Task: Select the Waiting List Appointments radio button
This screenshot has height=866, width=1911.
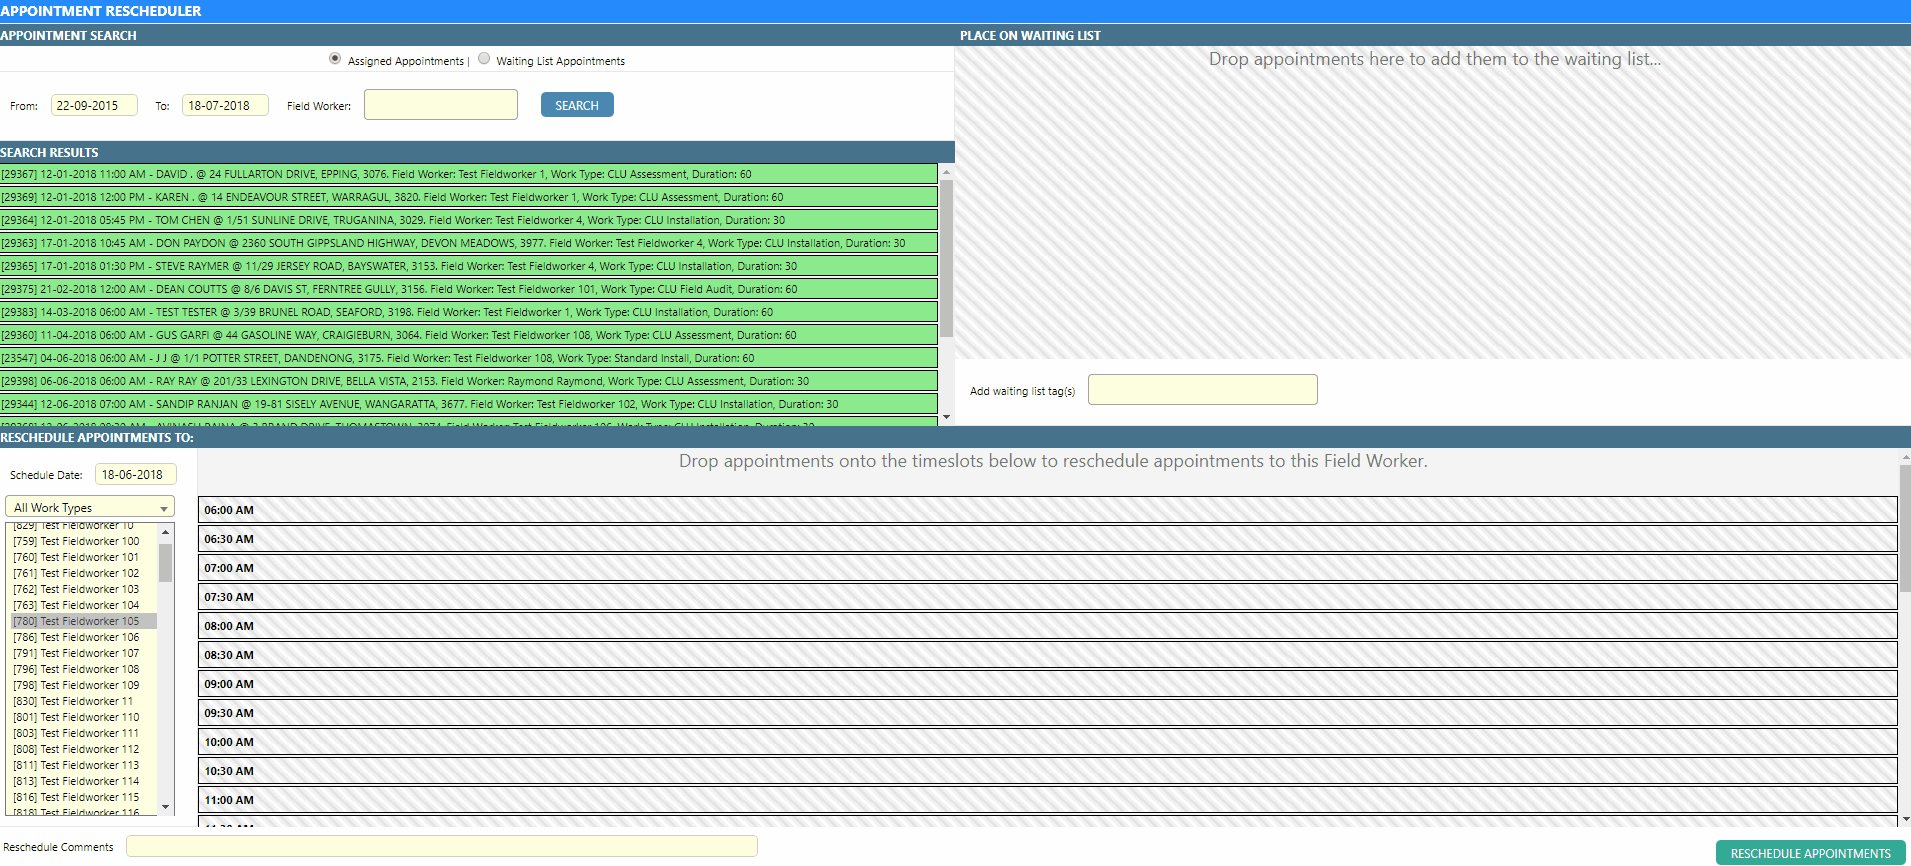Action: [x=484, y=59]
